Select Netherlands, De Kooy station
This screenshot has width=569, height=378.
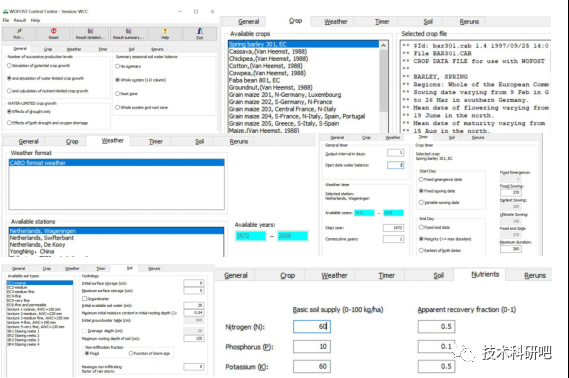coord(116,245)
